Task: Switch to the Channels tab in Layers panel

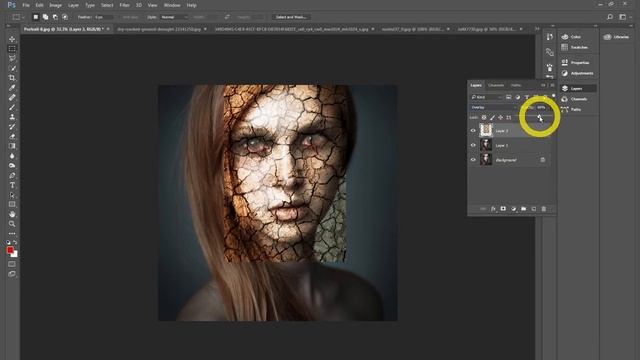Action: [x=496, y=85]
